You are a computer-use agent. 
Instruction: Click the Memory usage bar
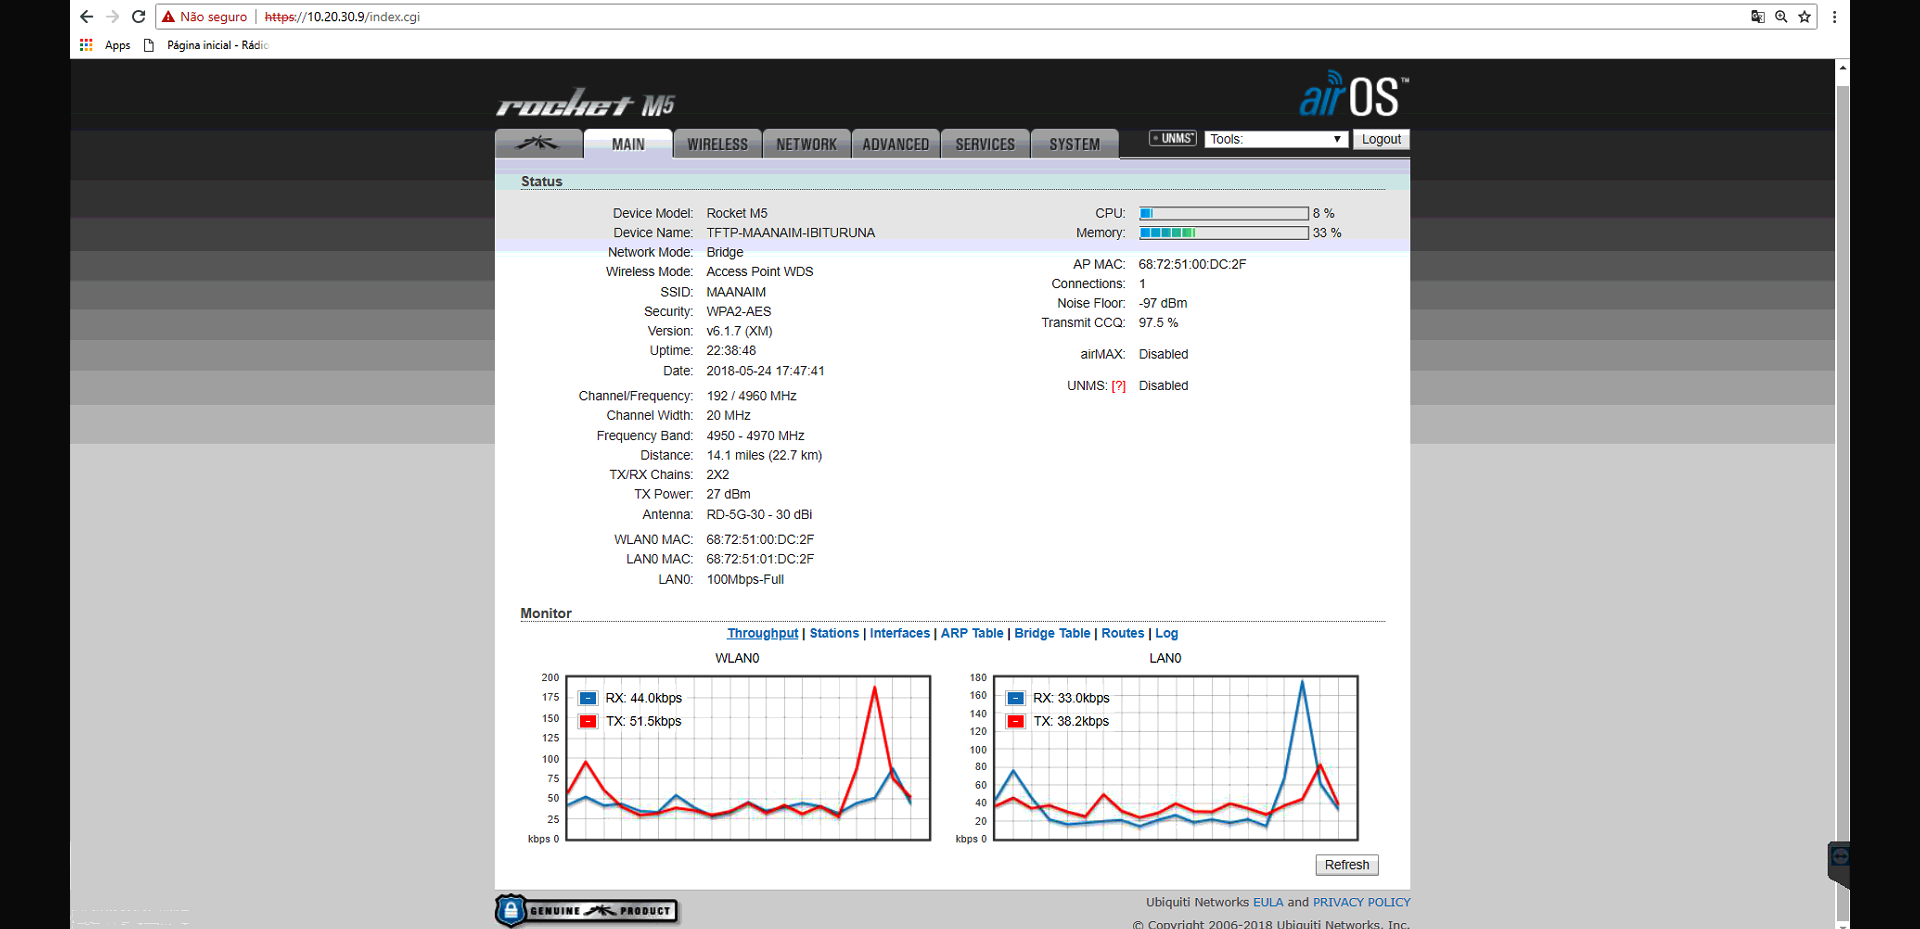(1224, 233)
